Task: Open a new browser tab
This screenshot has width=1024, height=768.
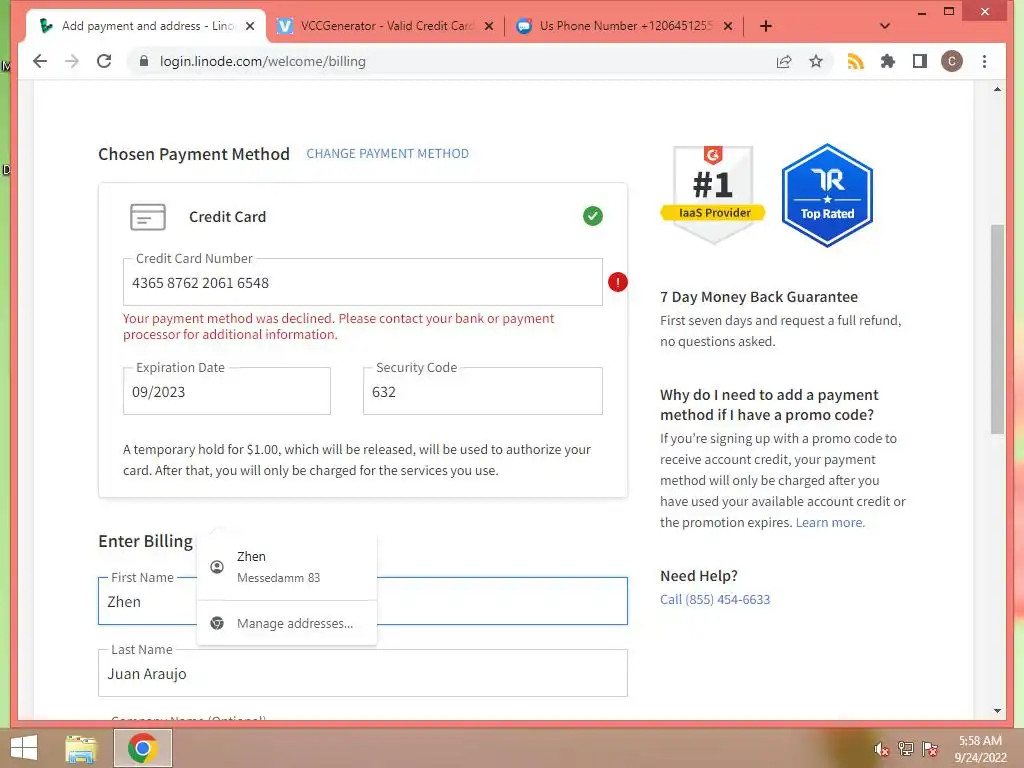Action: [766, 26]
